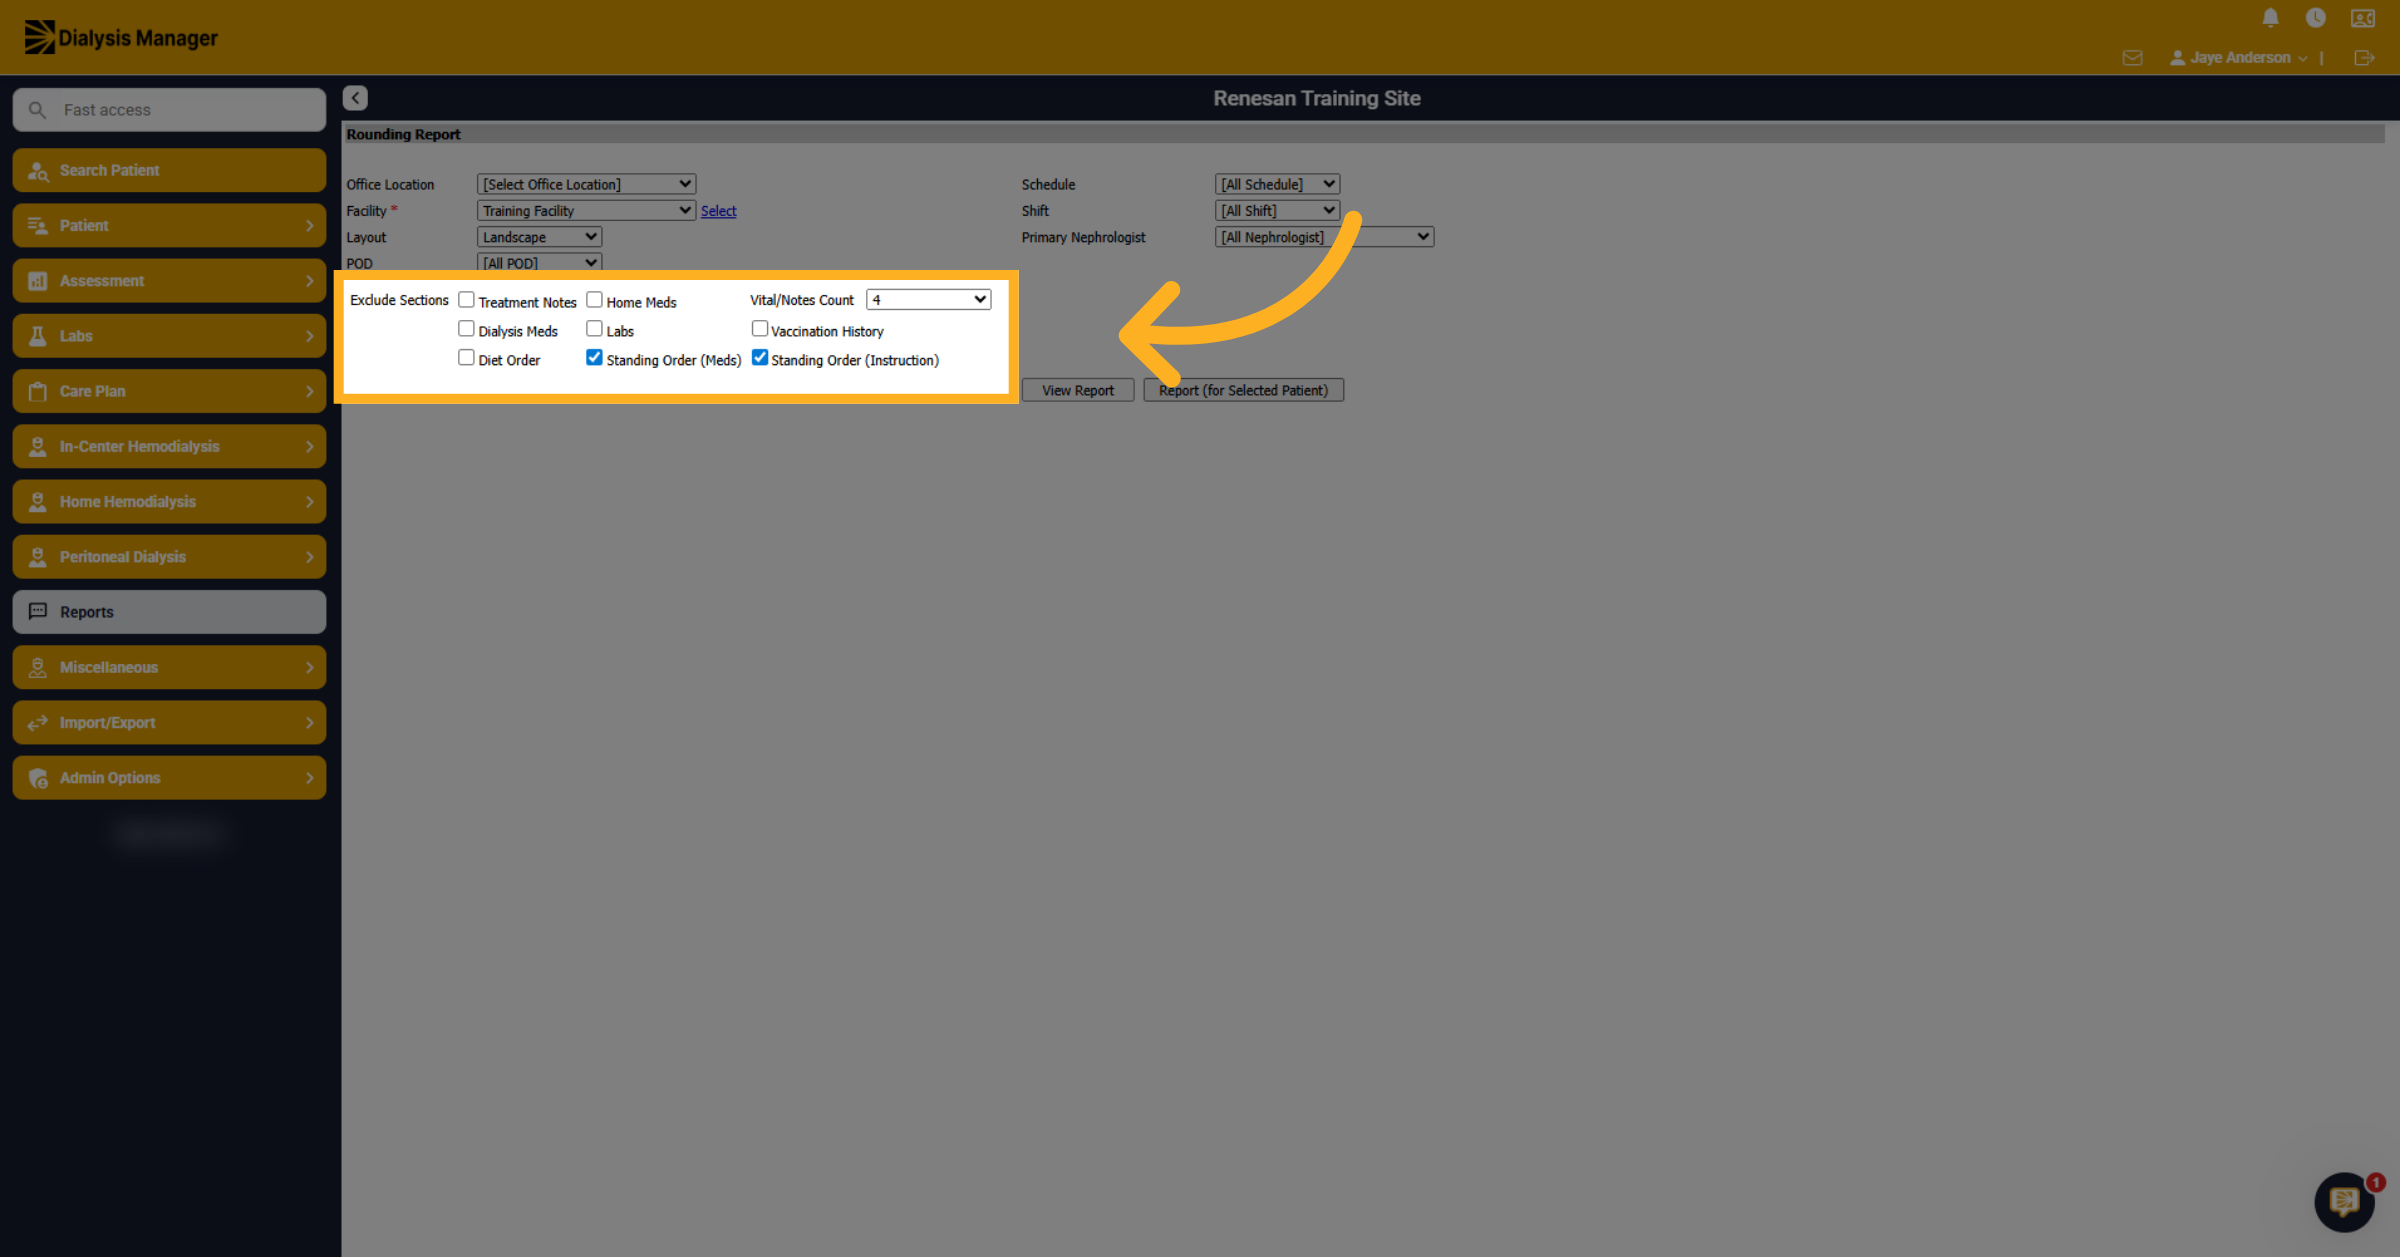This screenshot has height=1257, width=2400.
Task: Check the Treatment Notes checkbox
Action: [466, 300]
